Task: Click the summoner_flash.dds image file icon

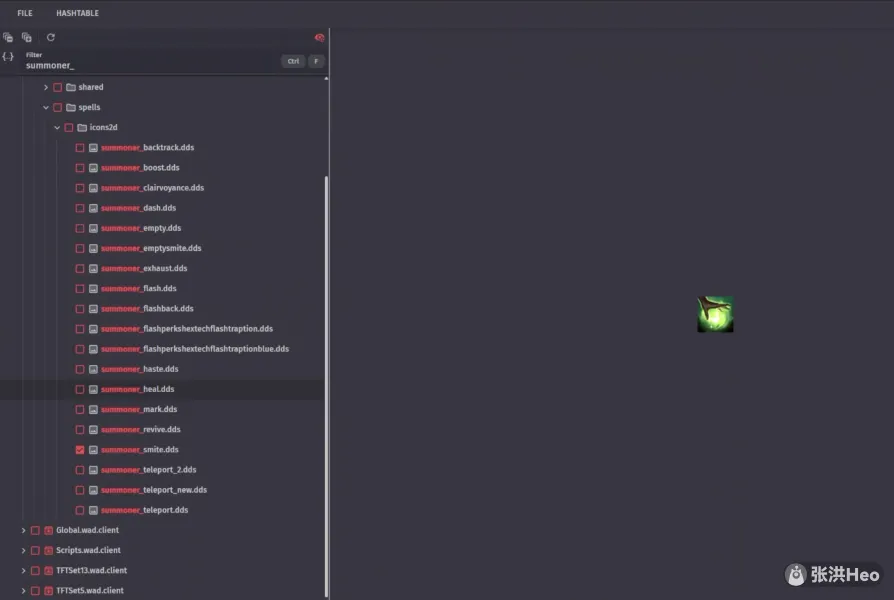Action: 93,289
